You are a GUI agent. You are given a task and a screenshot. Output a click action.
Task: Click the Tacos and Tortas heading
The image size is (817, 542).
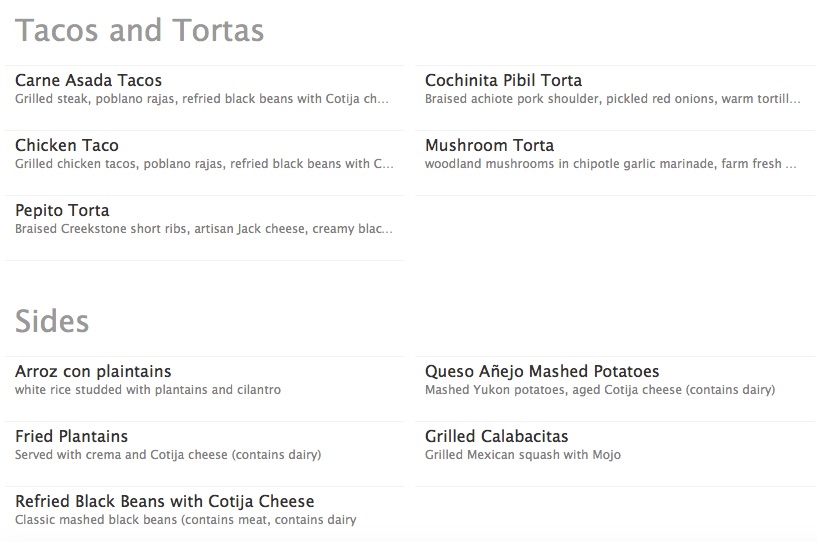[x=139, y=31]
